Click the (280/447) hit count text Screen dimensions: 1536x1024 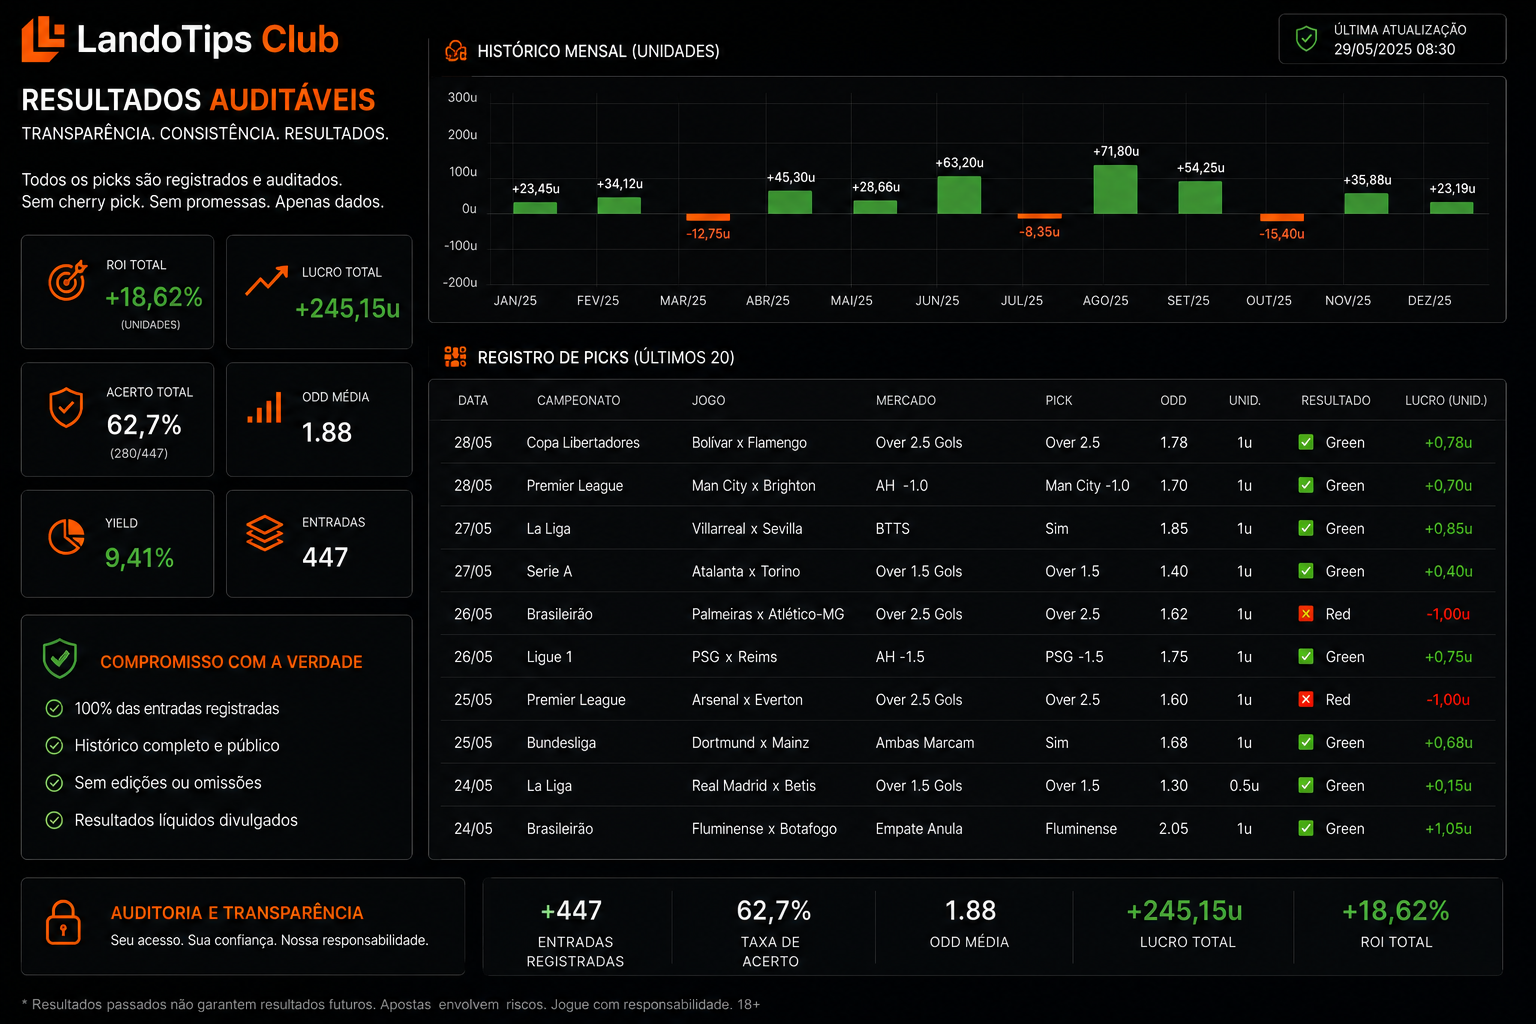click(139, 453)
